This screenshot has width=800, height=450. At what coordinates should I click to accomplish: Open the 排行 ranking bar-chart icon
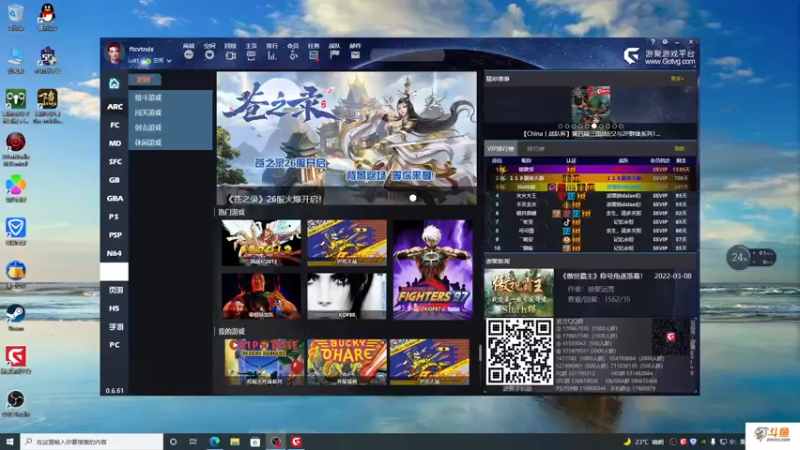(272, 55)
